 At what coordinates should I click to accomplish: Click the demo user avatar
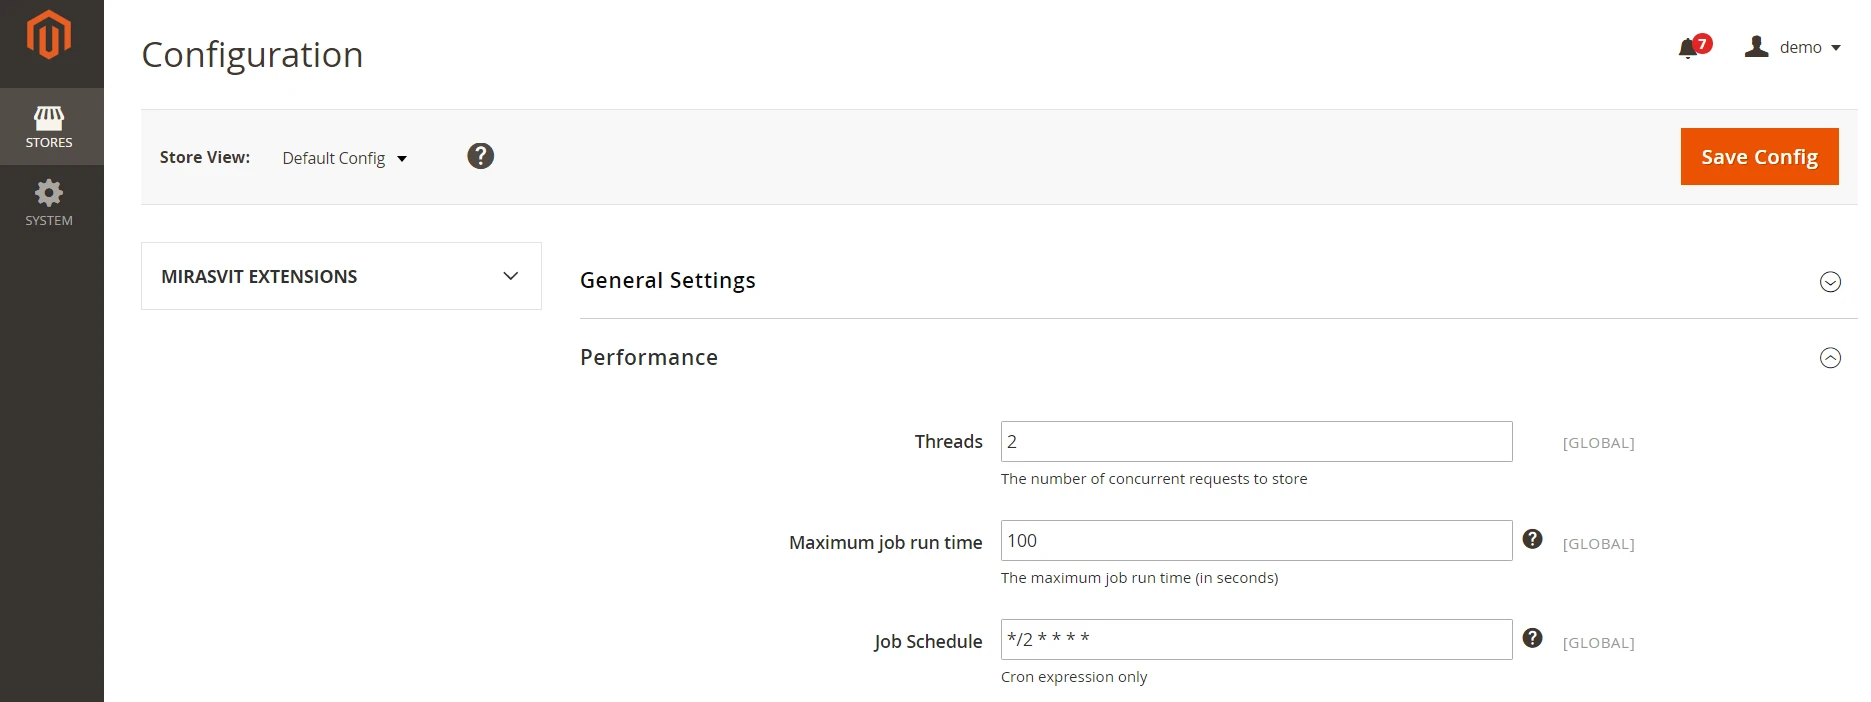click(x=1756, y=46)
